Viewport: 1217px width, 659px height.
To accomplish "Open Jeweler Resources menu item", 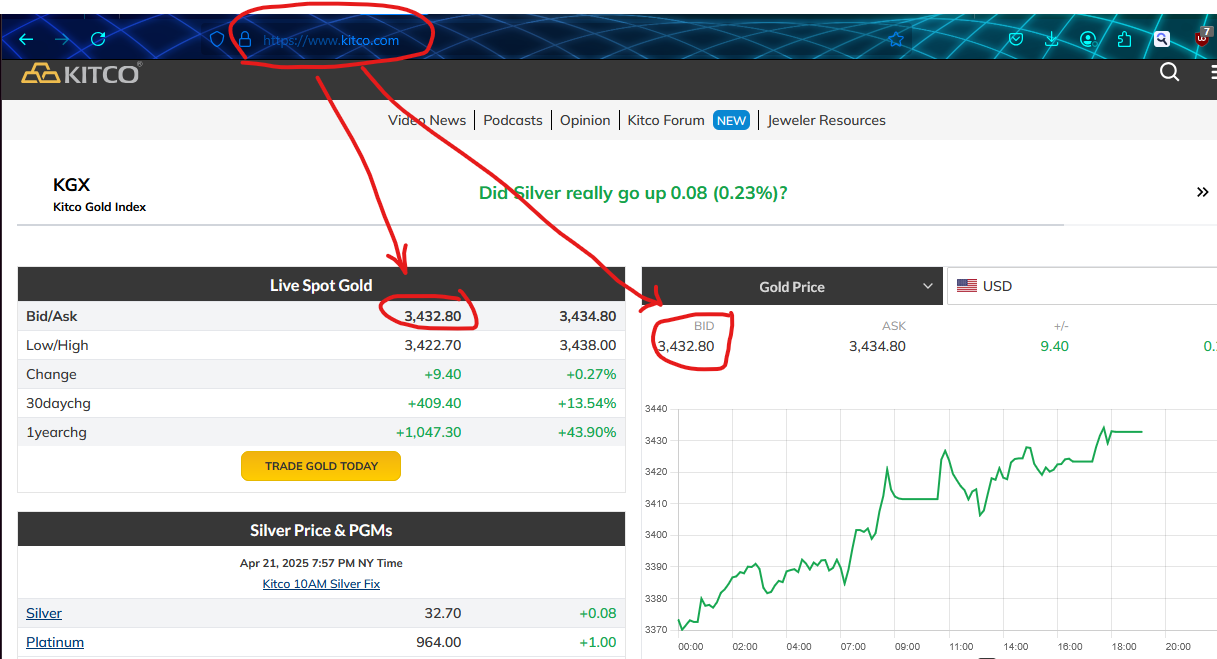I will pos(827,120).
